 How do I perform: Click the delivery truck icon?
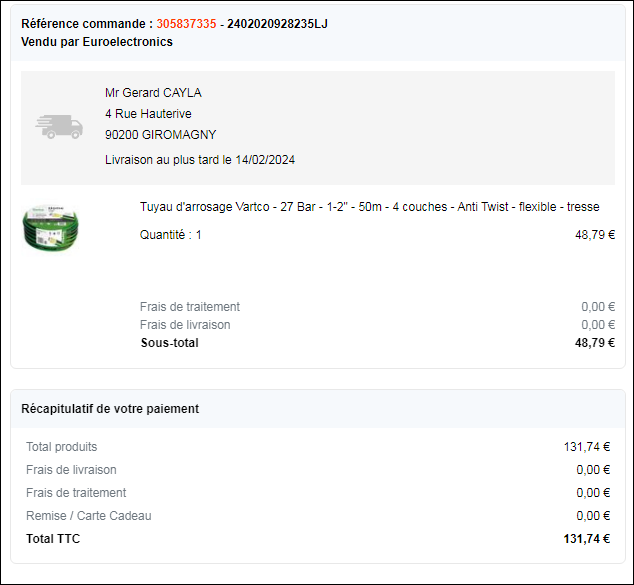[x=59, y=125]
